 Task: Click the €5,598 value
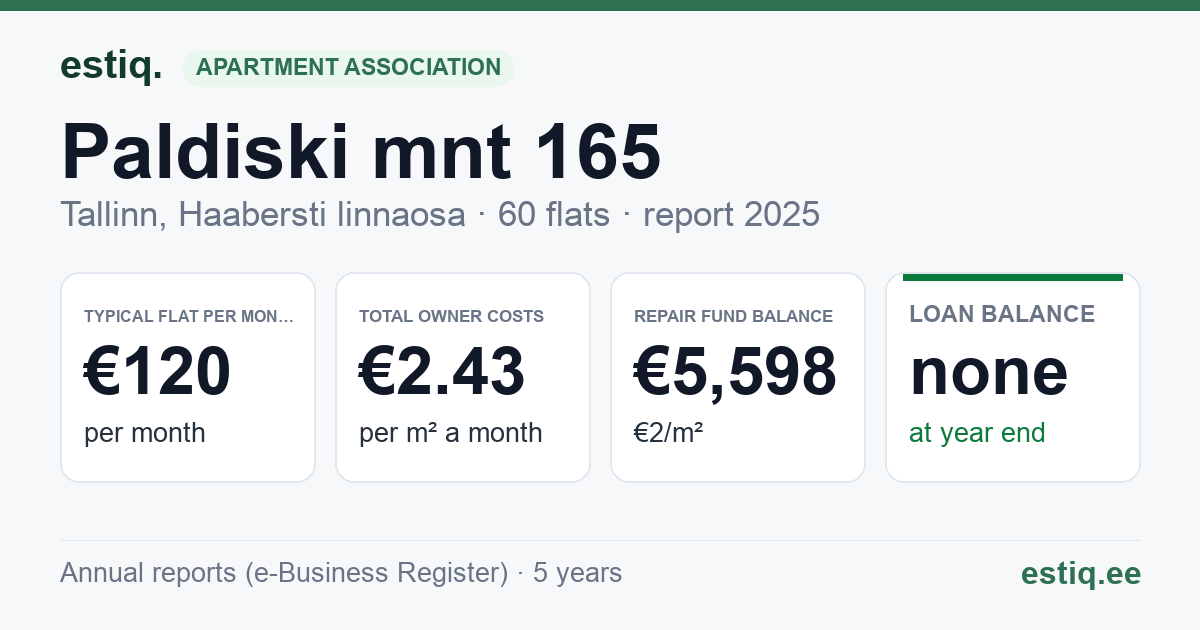pyautogui.click(x=736, y=371)
